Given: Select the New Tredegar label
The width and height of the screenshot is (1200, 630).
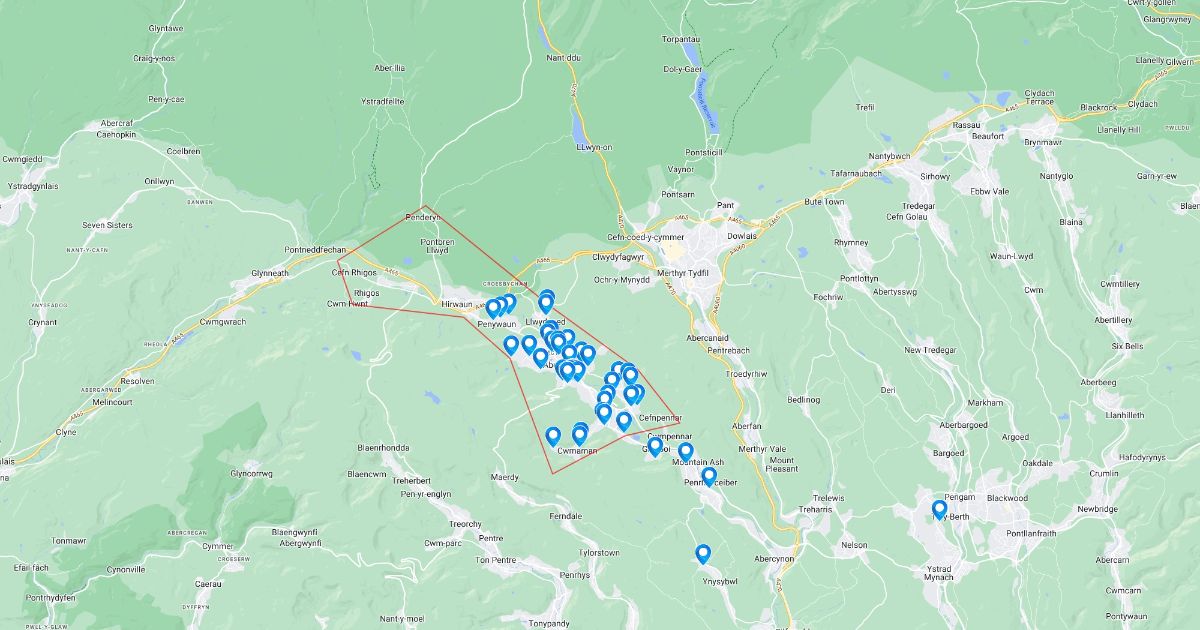Looking at the screenshot, I should tap(930, 350).
